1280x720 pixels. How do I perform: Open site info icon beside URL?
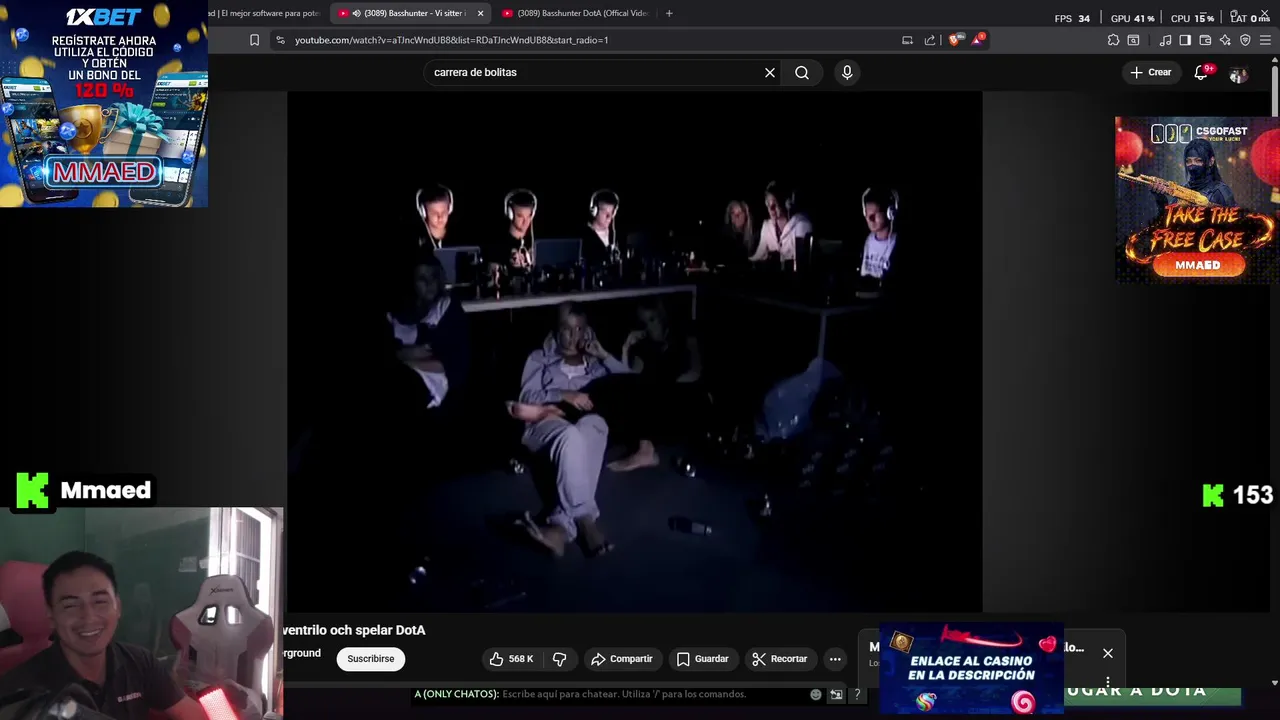pyautogui.click(x=280, y=40)
